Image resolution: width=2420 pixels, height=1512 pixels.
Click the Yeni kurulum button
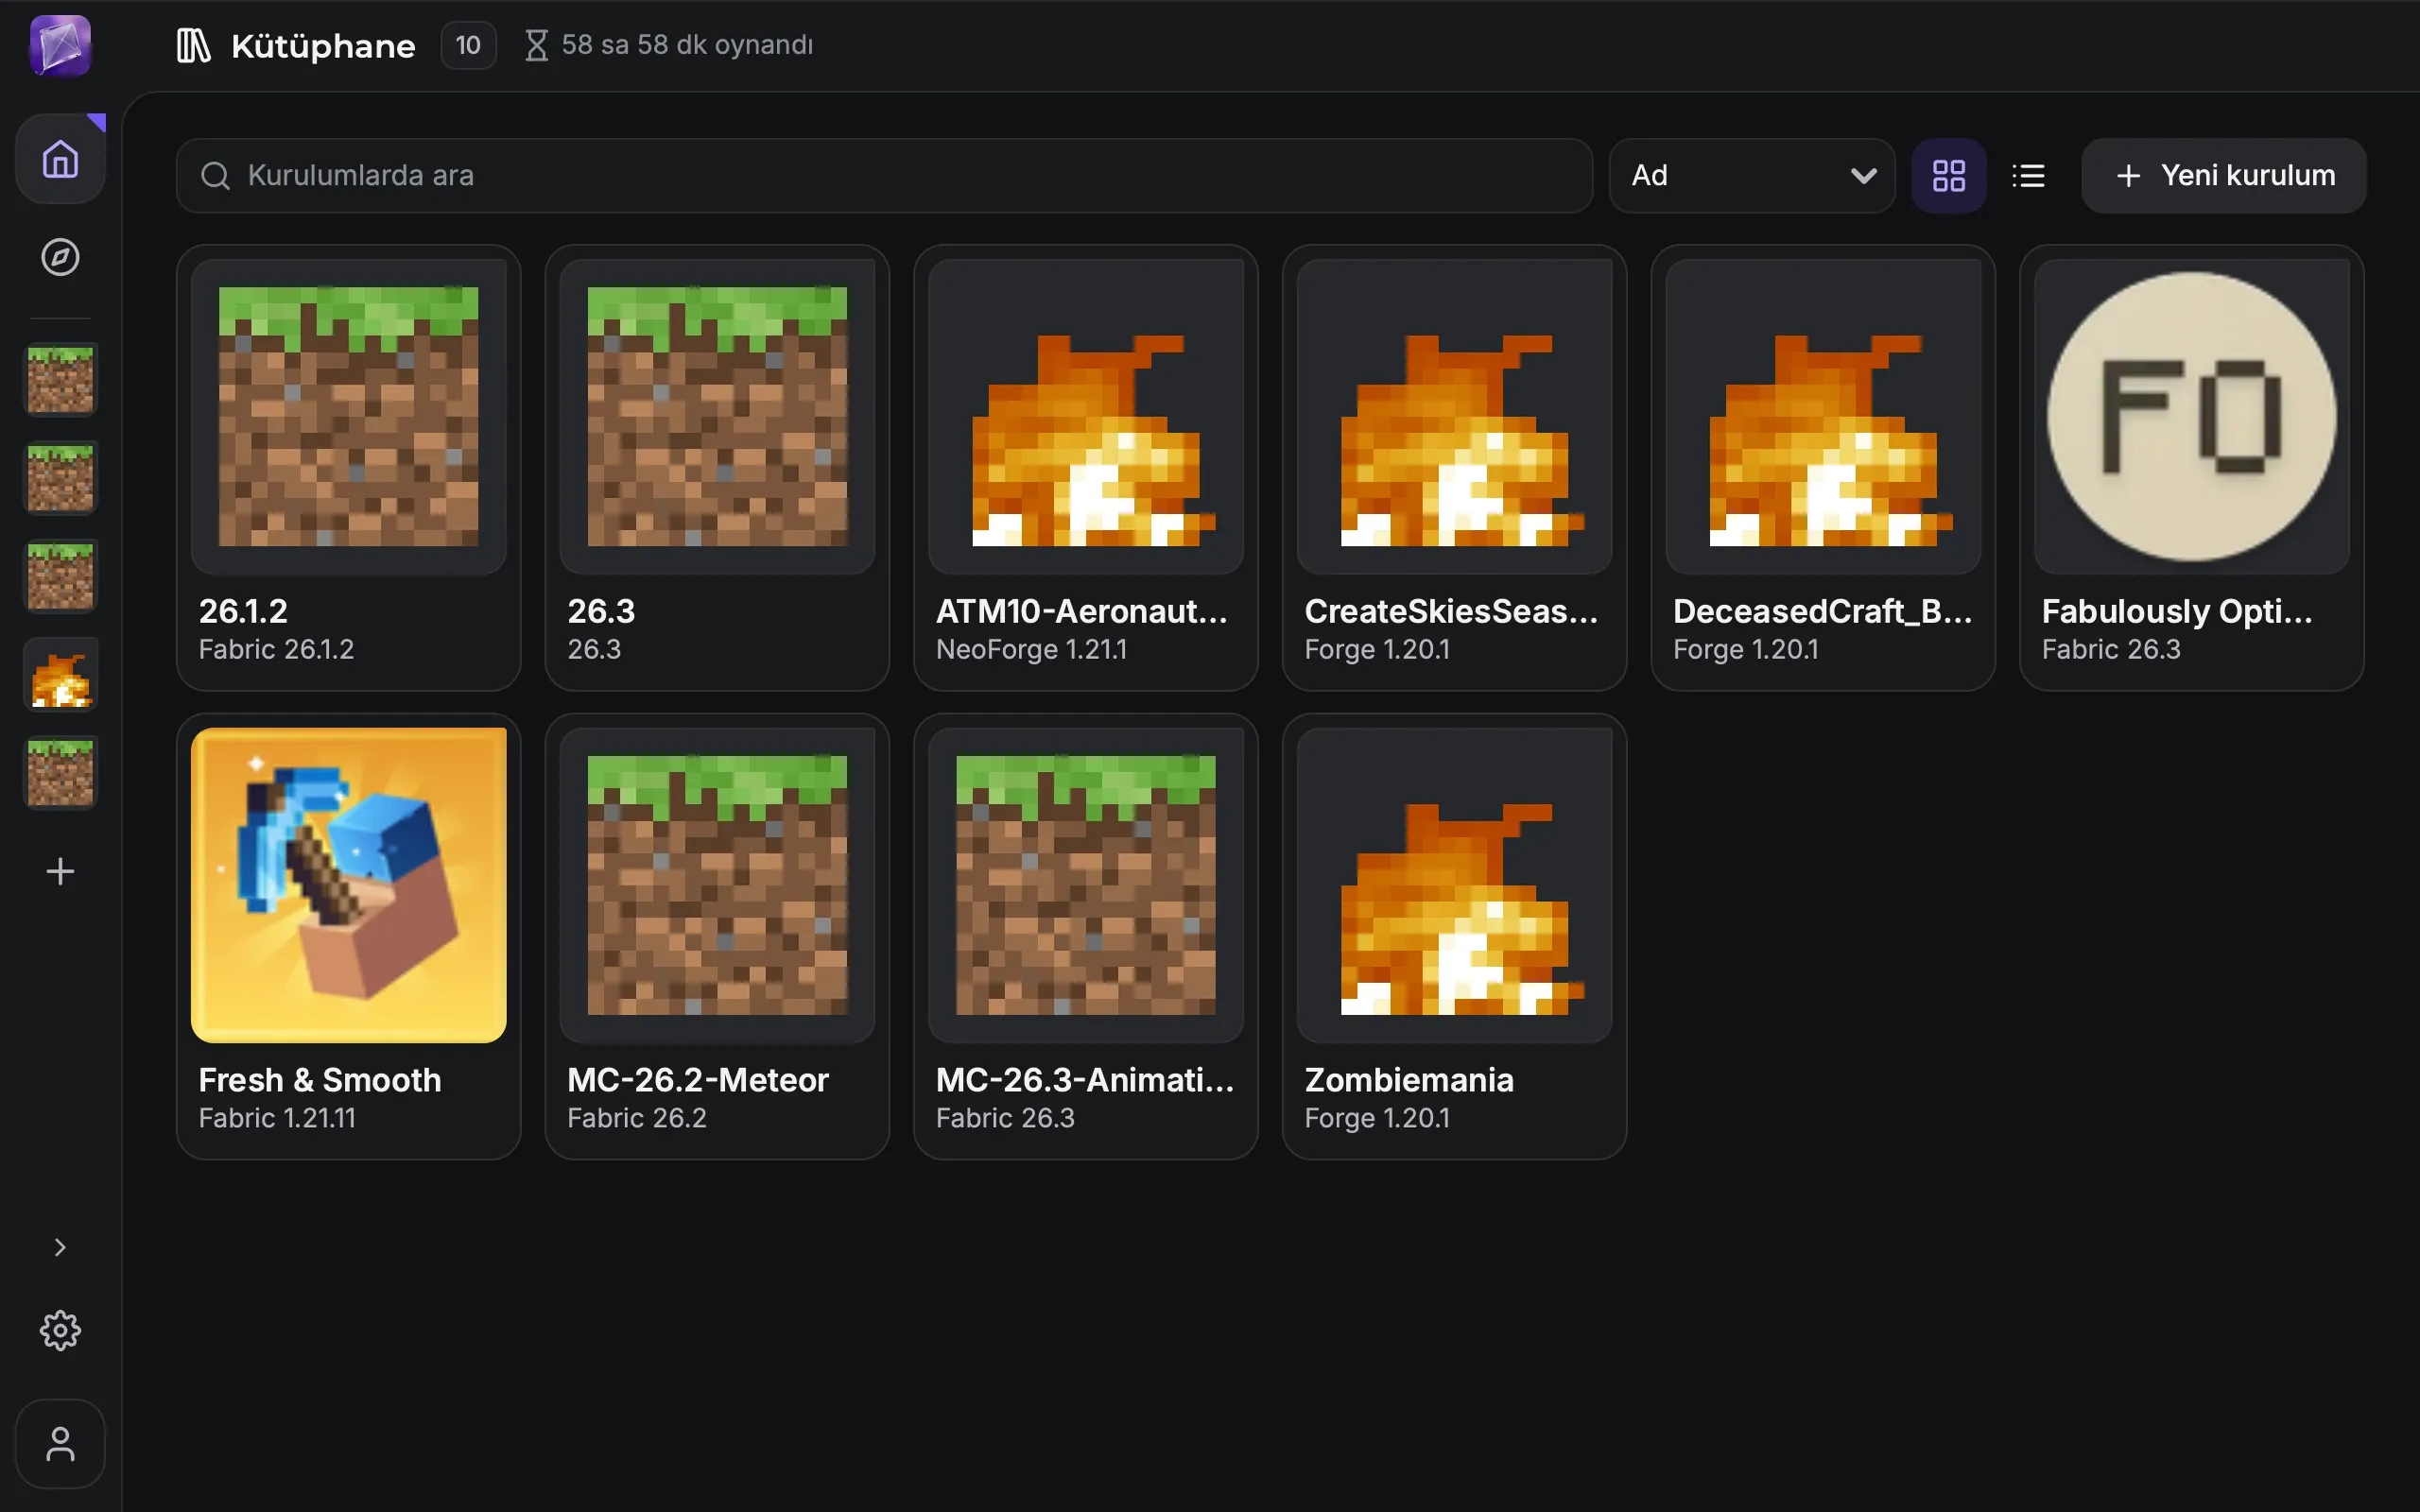[2223, 176]
